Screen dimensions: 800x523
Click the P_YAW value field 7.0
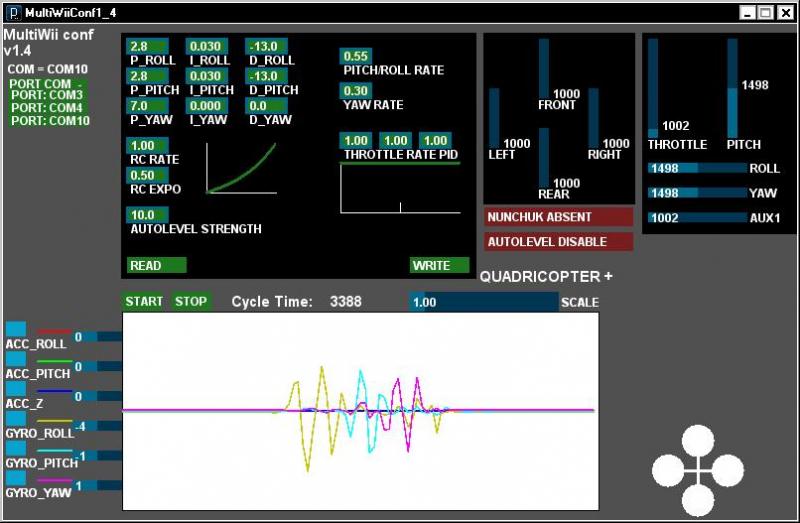[x=147, y=106]
